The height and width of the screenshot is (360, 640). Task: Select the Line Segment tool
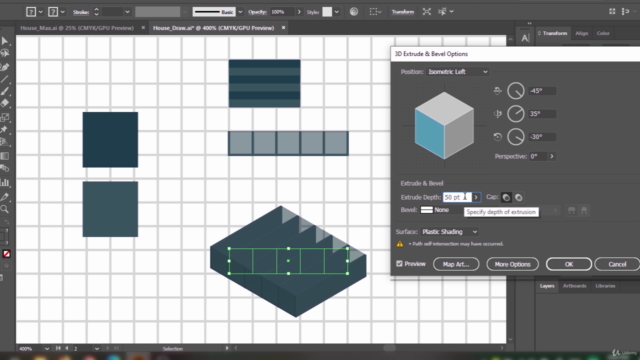(x=4, y=79)
